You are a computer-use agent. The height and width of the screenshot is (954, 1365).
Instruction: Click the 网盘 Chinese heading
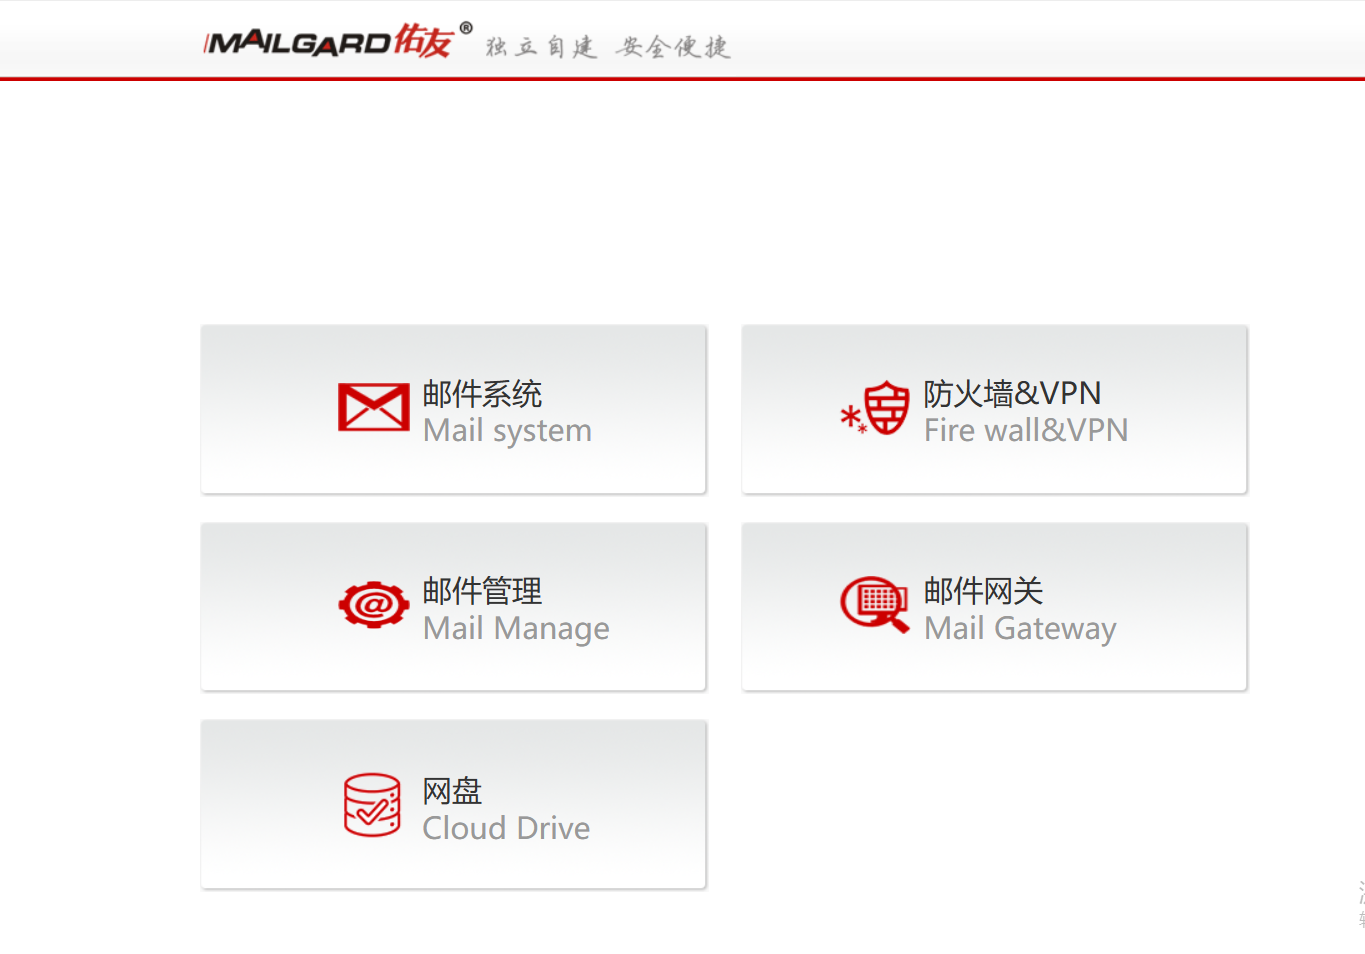point(452,791)
